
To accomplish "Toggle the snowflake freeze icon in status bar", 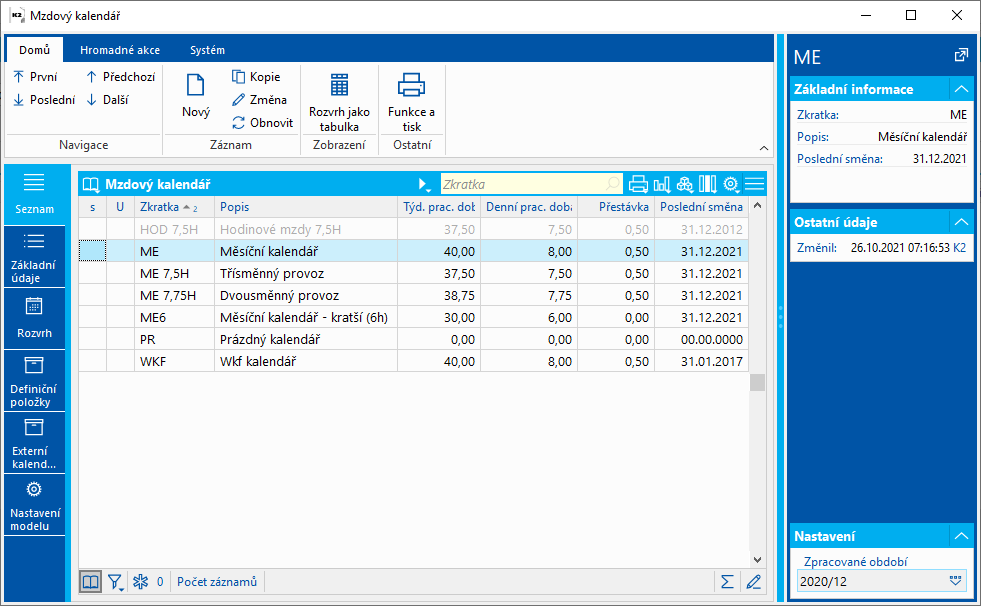I will pyautogui.click(x=141, y=582).
